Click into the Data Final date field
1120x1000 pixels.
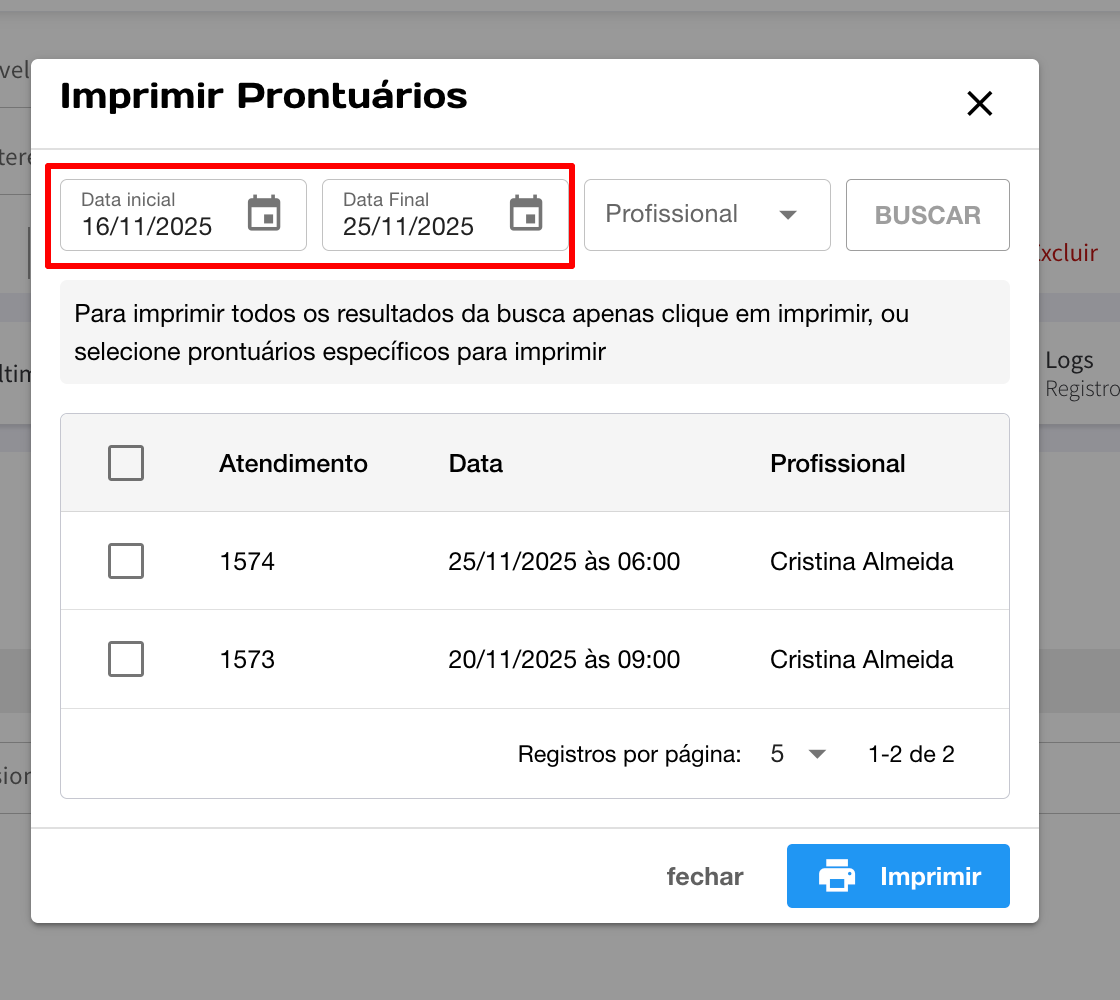coord(410,226)
